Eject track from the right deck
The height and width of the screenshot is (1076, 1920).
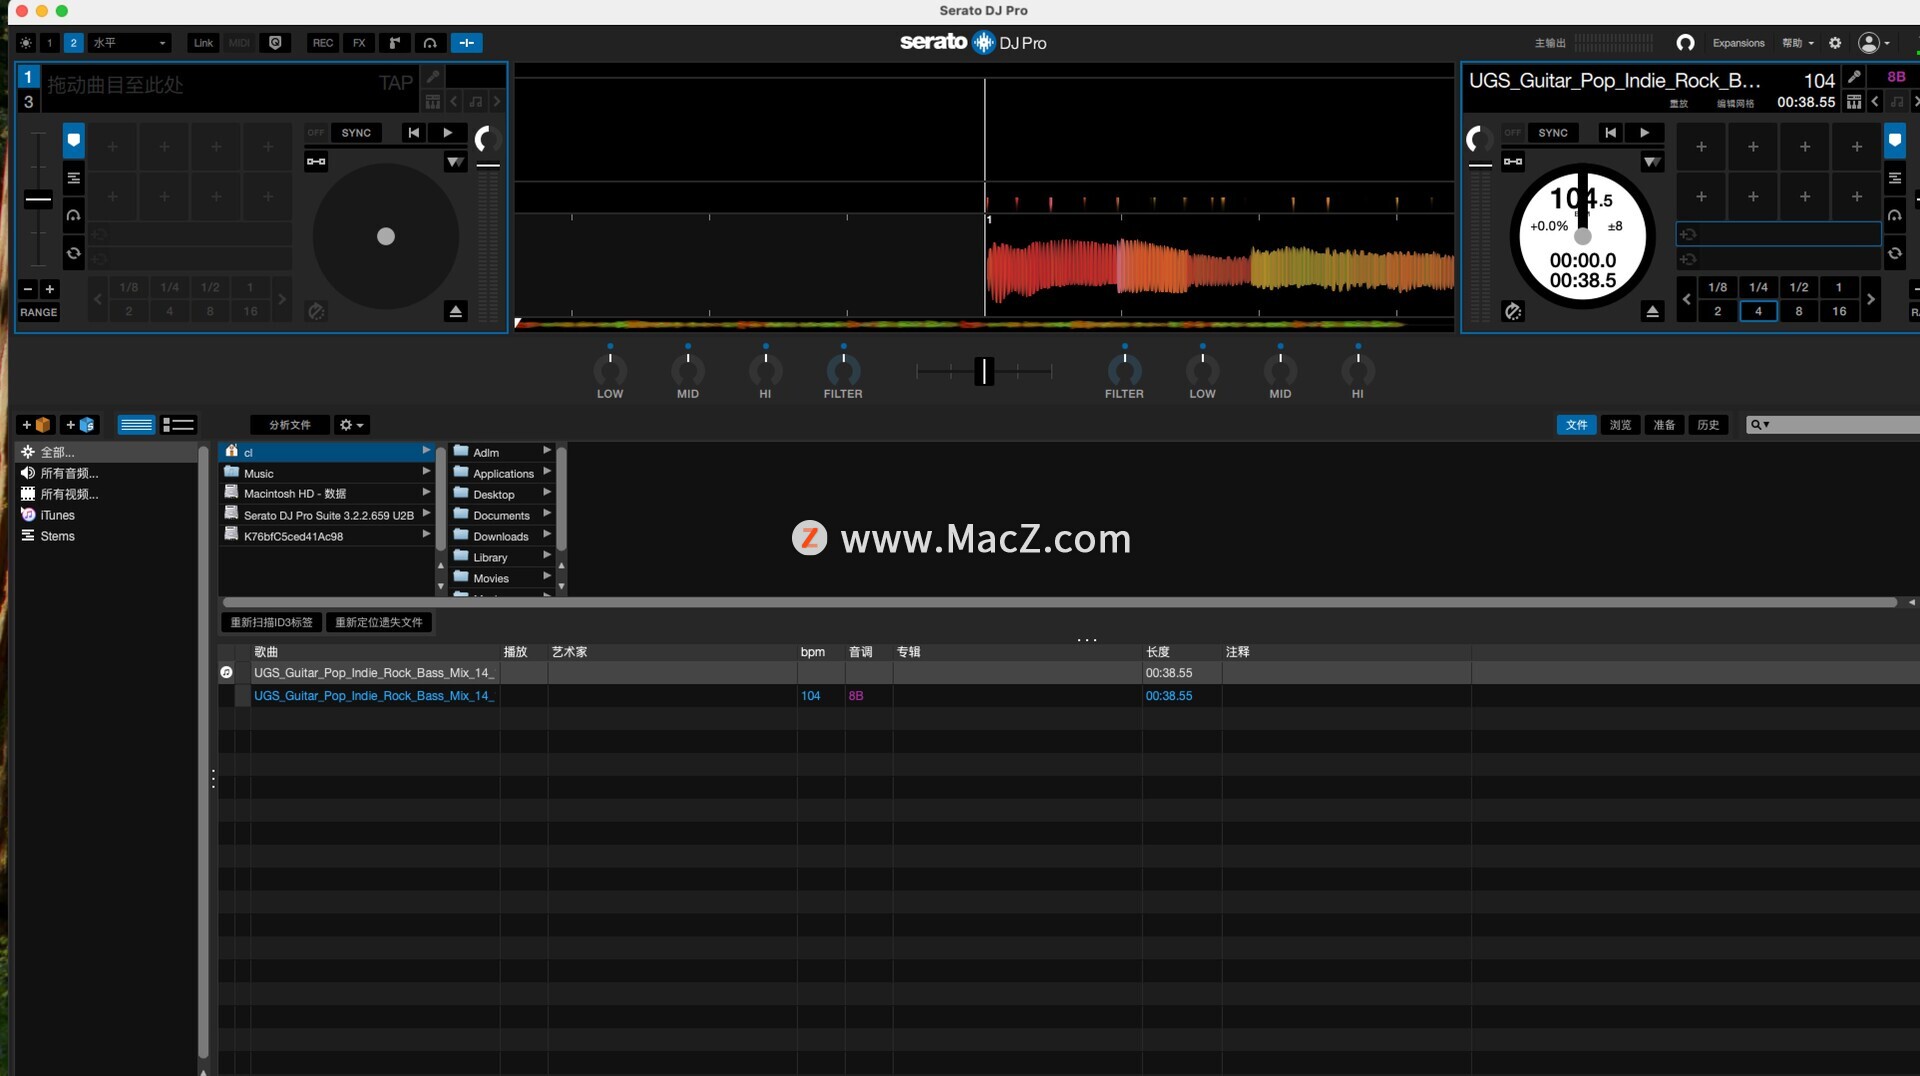tap(1652, 312)
